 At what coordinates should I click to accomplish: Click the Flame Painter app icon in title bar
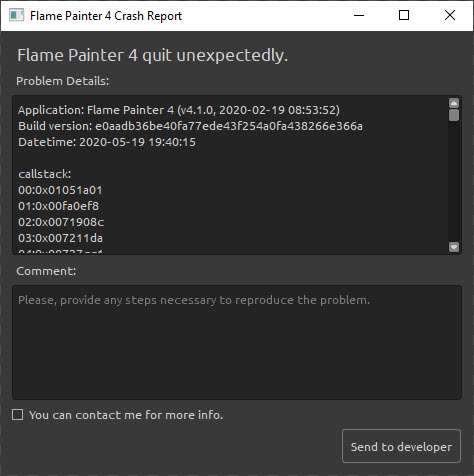16,15
